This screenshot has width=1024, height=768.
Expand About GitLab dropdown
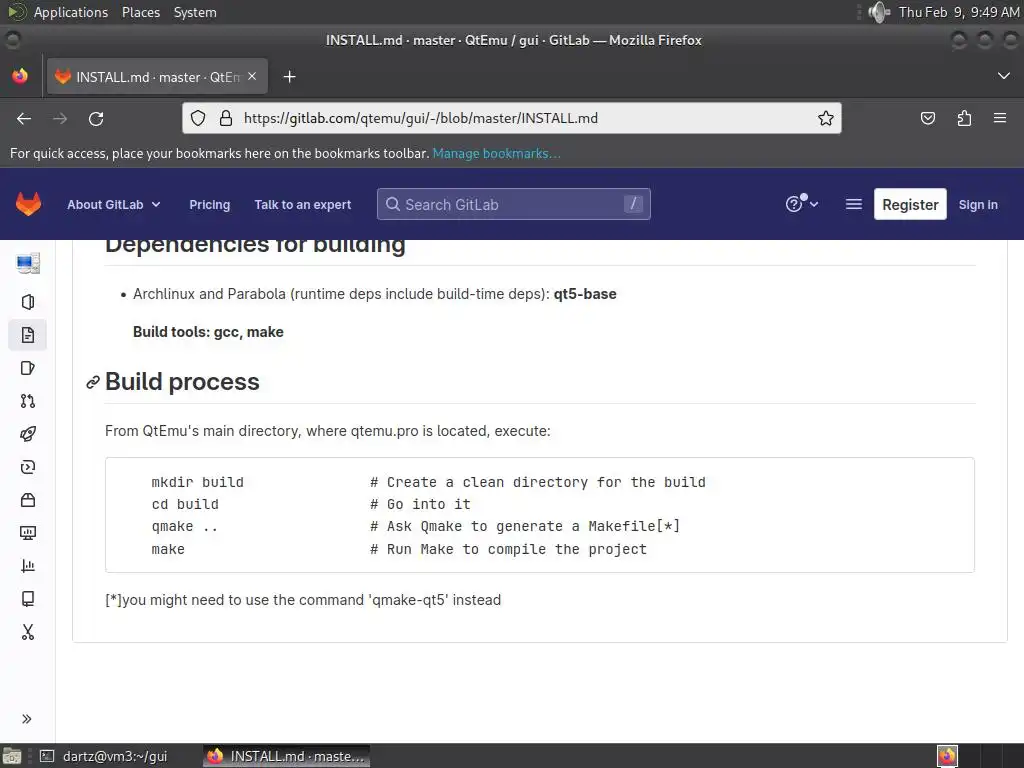[x=114, y=204]
